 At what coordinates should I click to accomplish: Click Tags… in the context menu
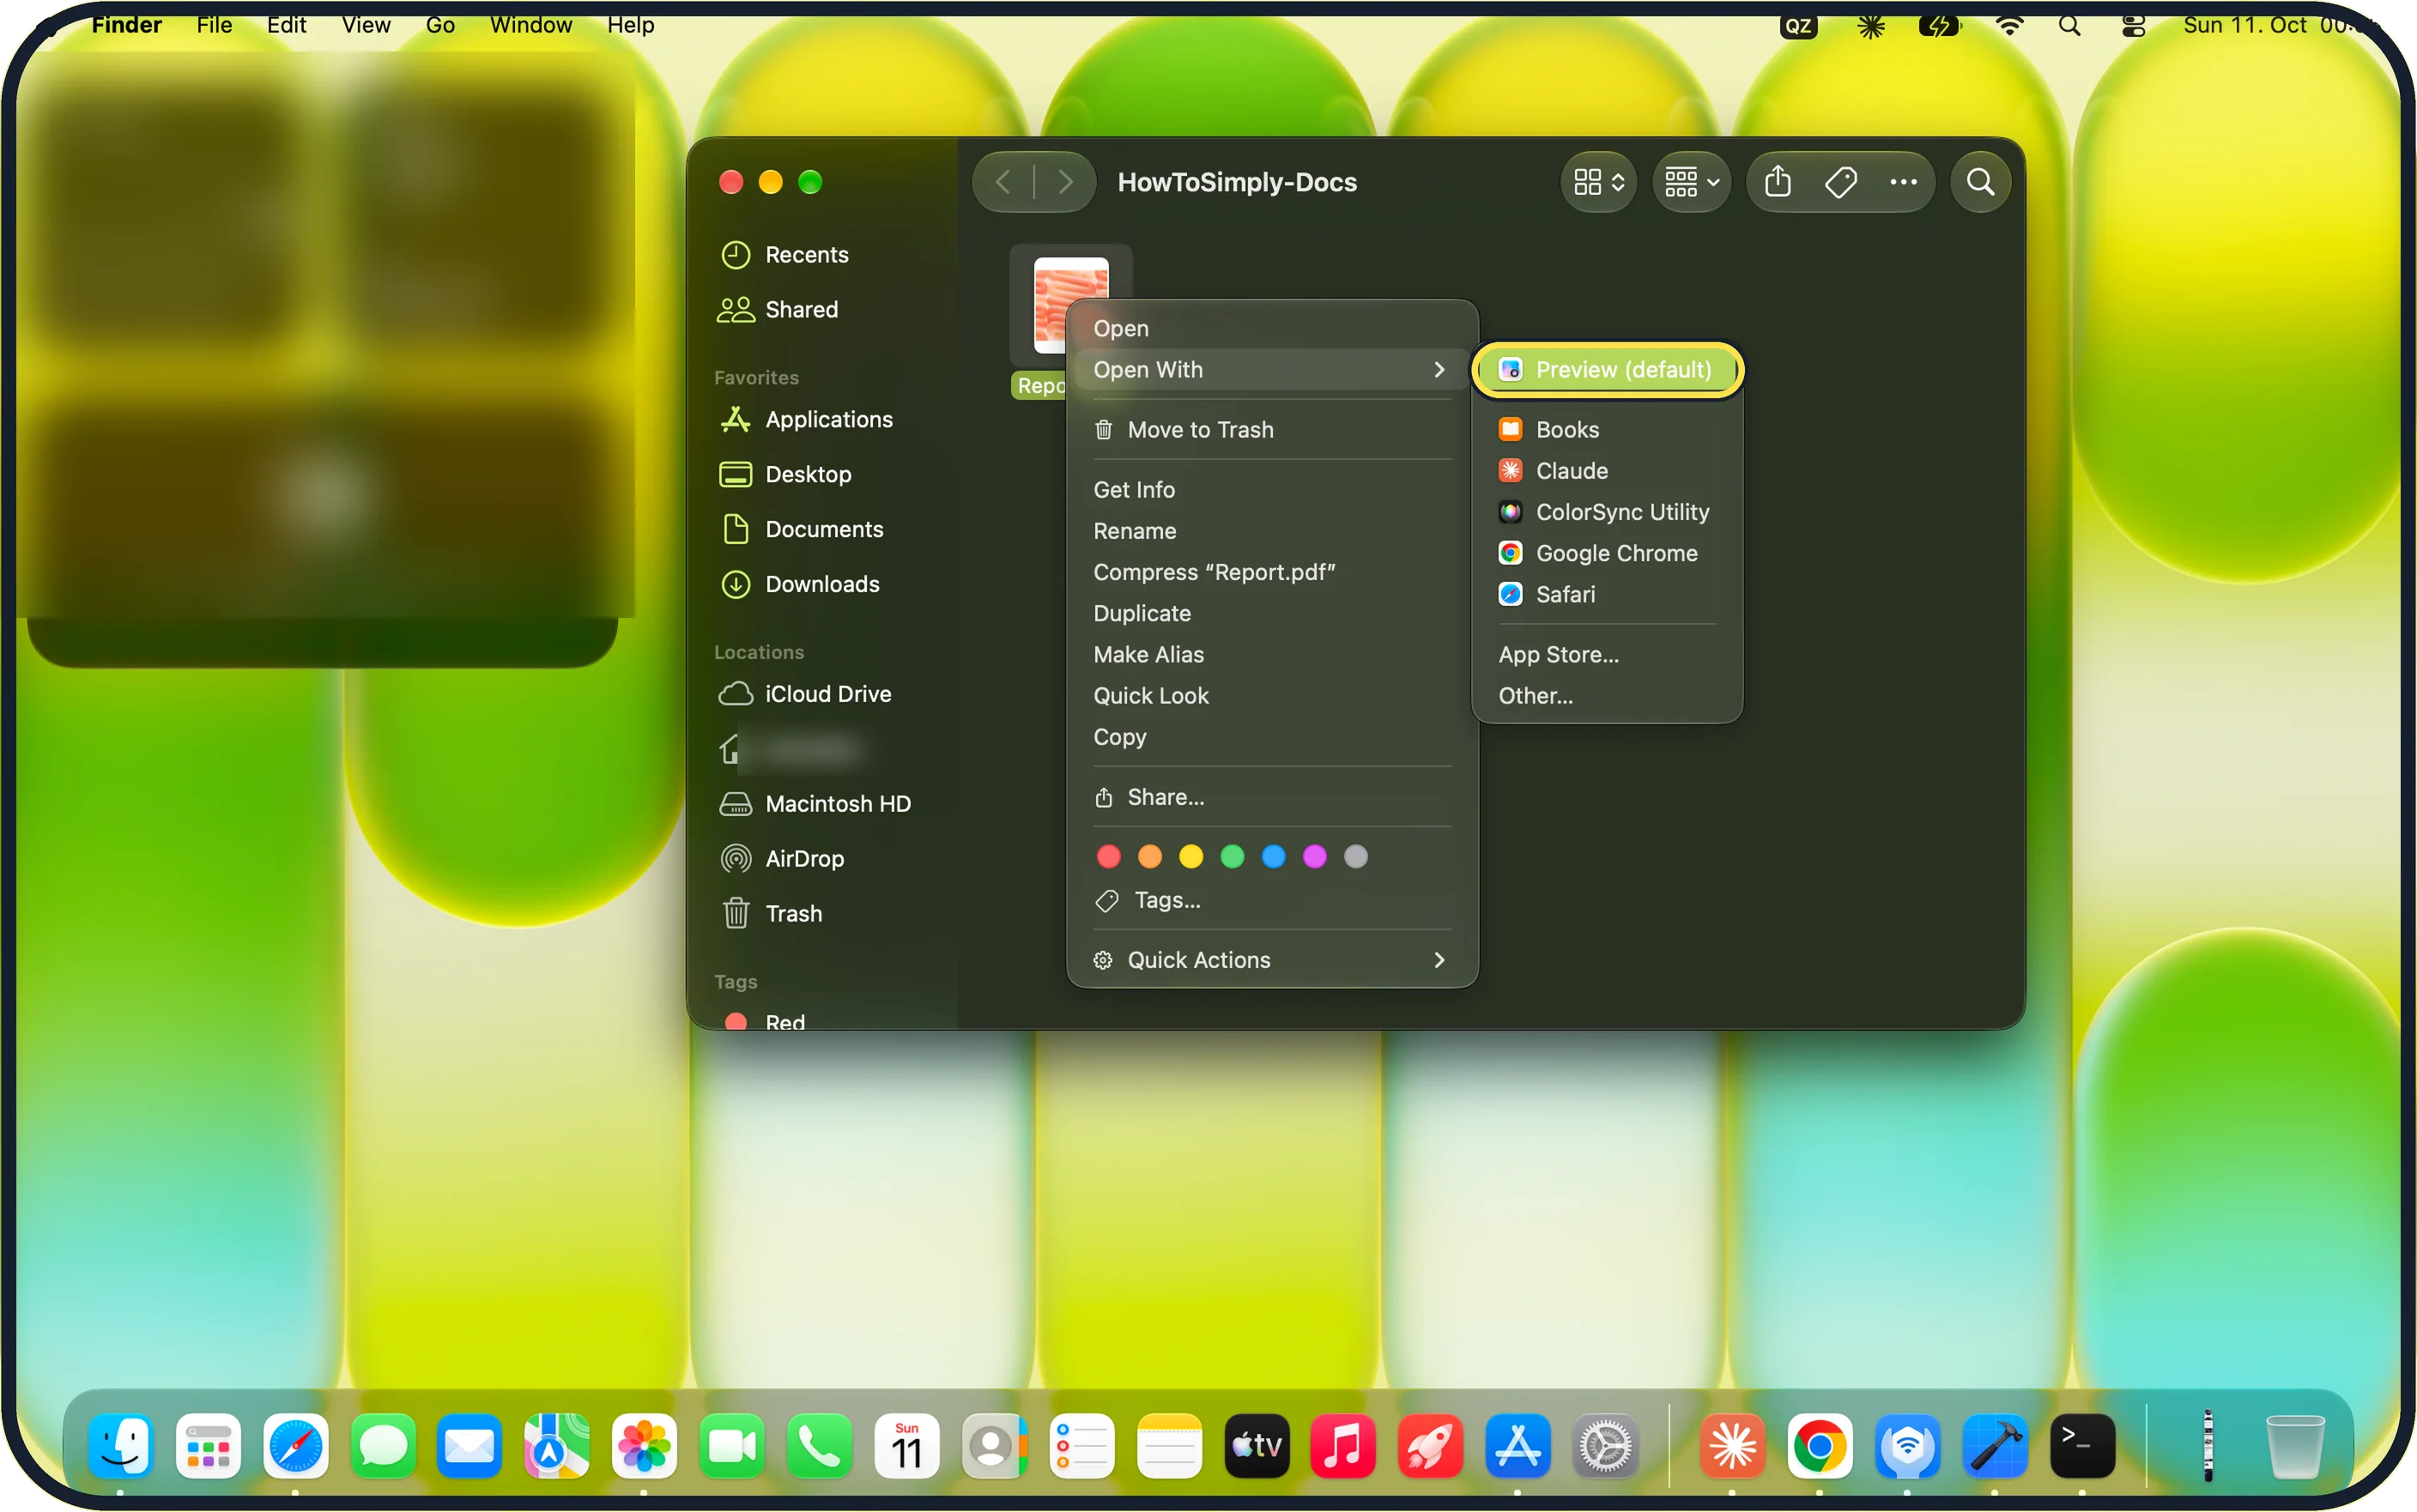coord(1271,900)
